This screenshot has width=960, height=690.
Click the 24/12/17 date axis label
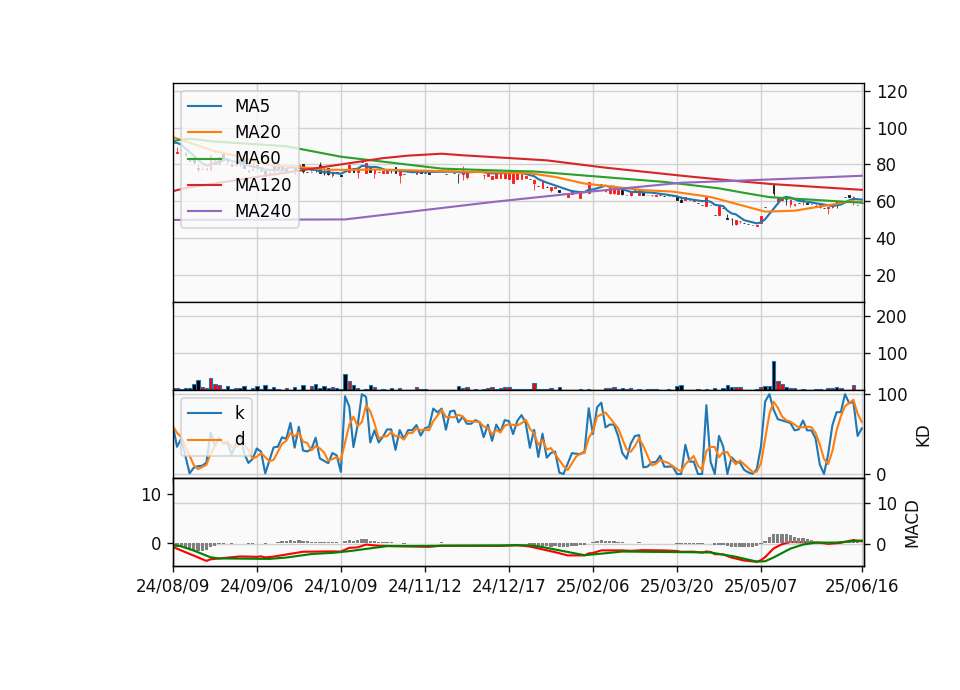point(508,586)
